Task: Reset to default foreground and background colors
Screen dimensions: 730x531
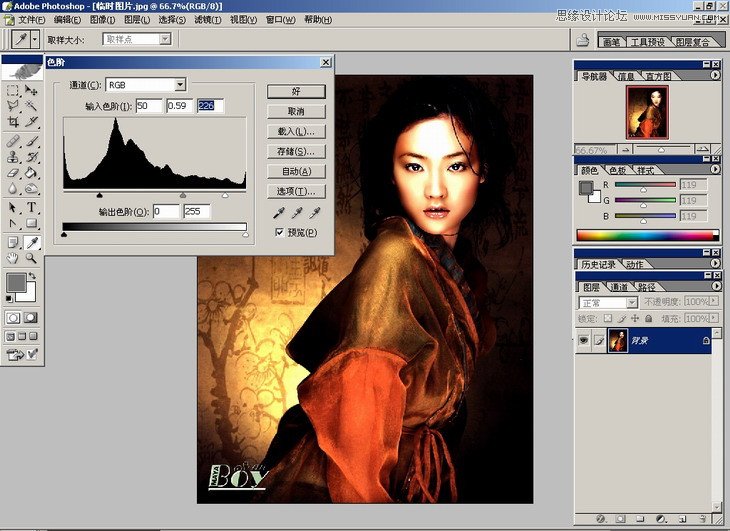Action: pyautogui.click(x=9, y=299)
